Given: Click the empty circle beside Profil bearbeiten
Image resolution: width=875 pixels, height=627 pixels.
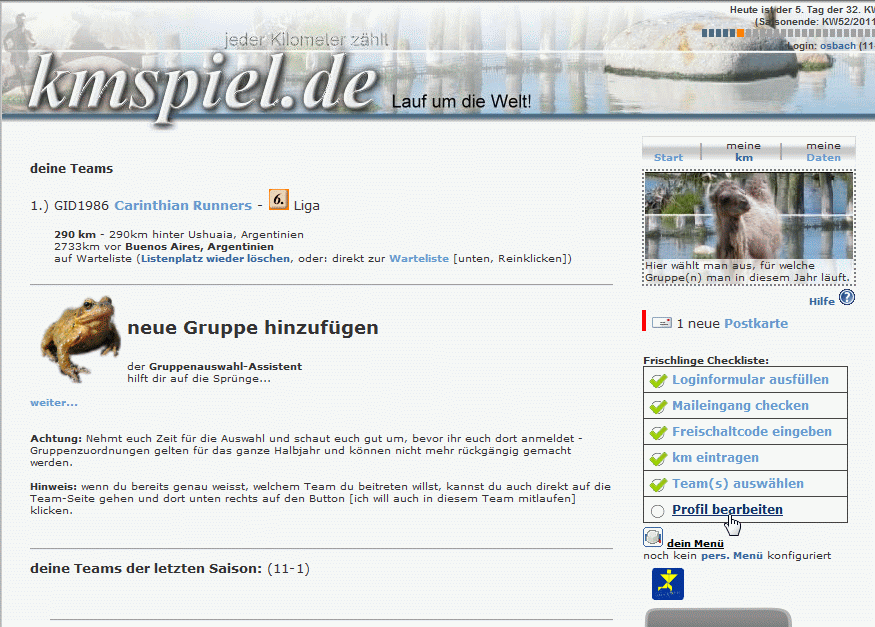Looking at the screenshot, I should [657, 511].
